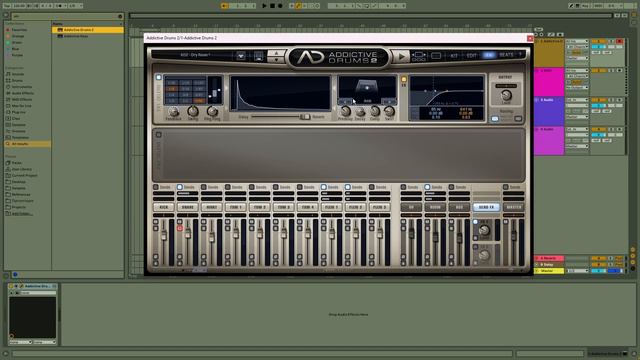This screenshot has width=640, height=360.
Task: Click the Addictive Drums 2 logo
Action: 338,58
